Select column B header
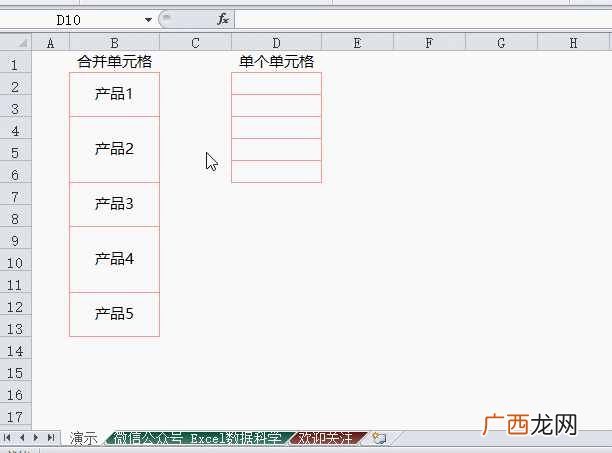The width and height of the screenshot is (612, 453). [x=114, y=43]
